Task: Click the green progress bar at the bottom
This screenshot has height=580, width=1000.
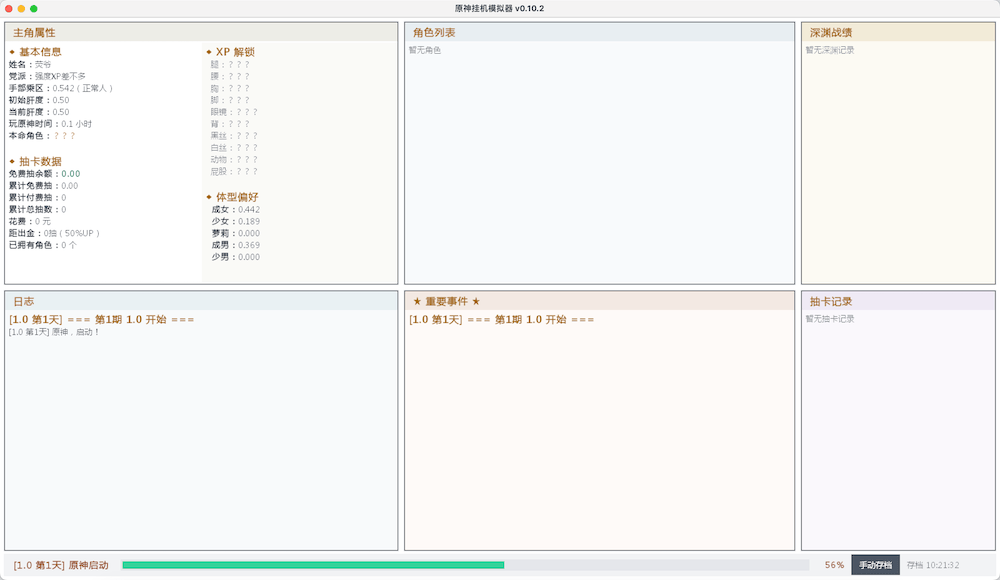Action: click(x=466, y=565)
